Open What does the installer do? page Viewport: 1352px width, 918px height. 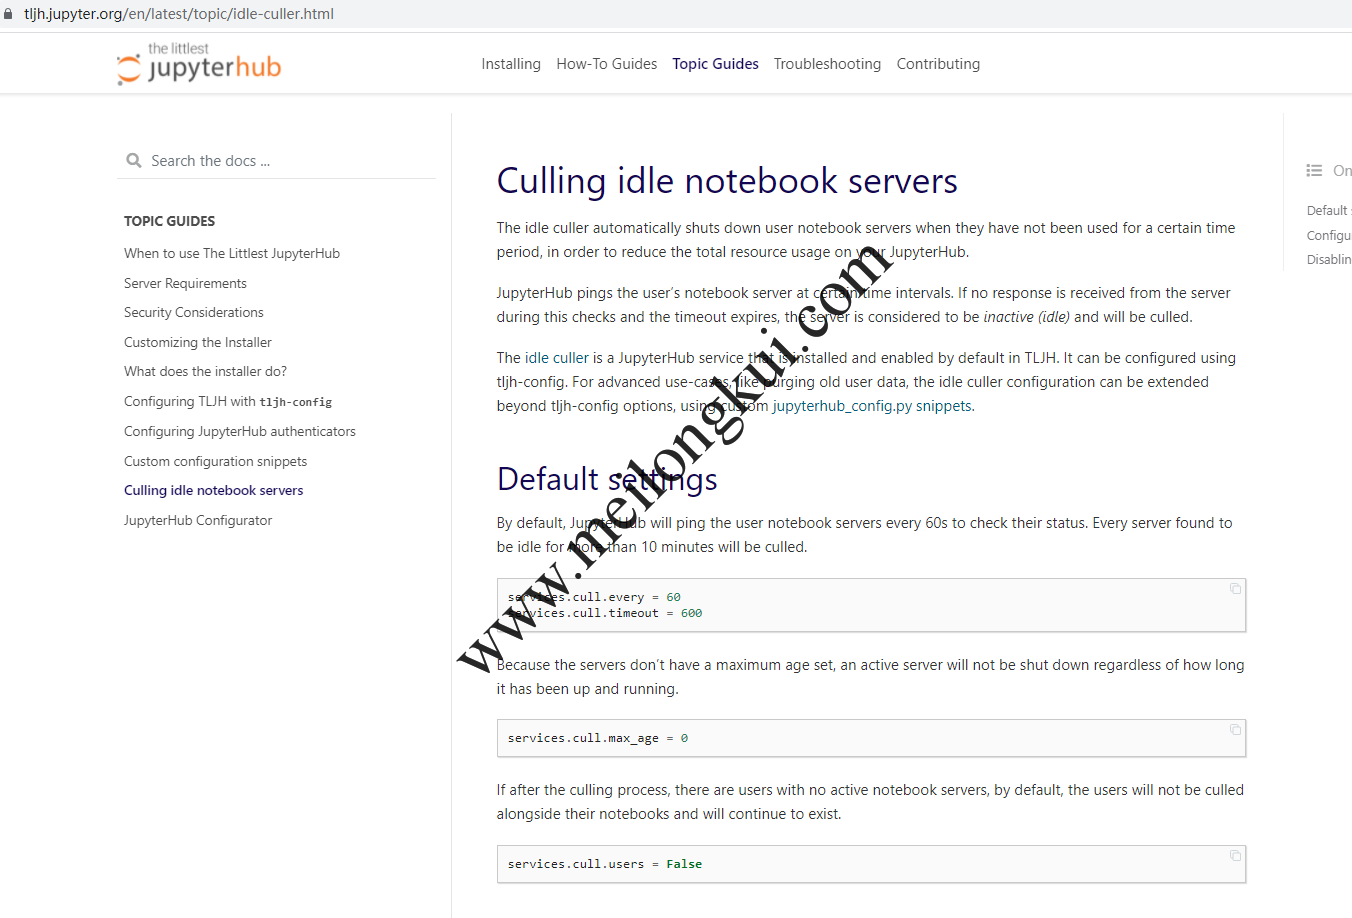pos(205,371)
